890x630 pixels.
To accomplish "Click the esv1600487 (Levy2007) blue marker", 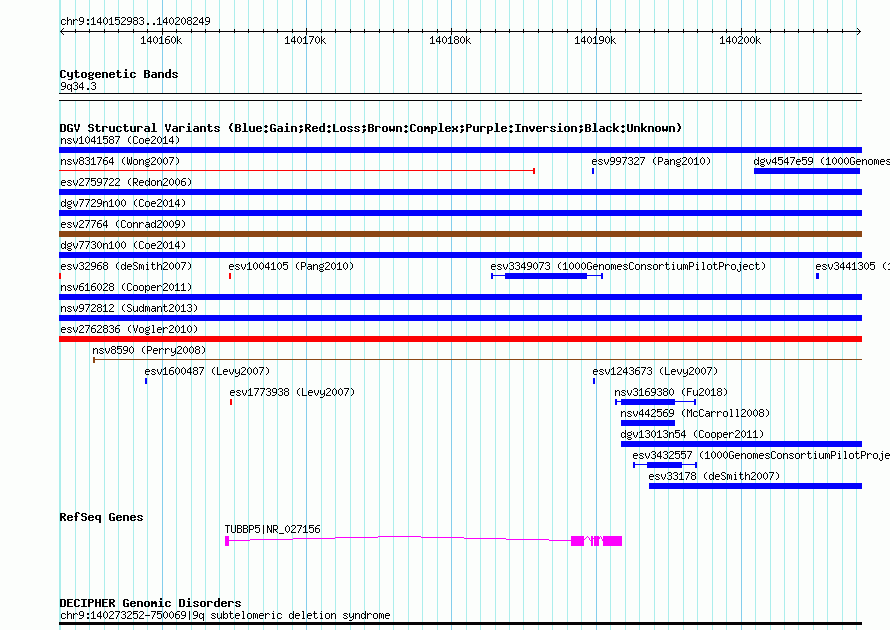I will pyautogui.click(x=146, y=381).
